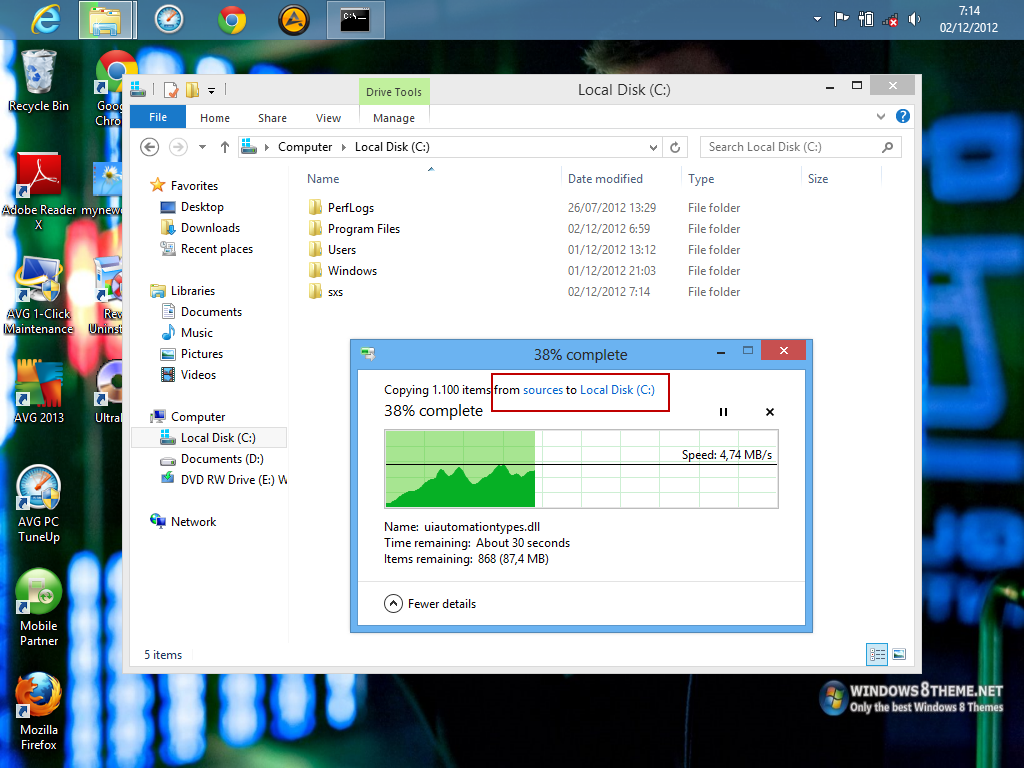Click the green copy speed graph
This screenshot has width=1024, height=768.
click(460, 480)
